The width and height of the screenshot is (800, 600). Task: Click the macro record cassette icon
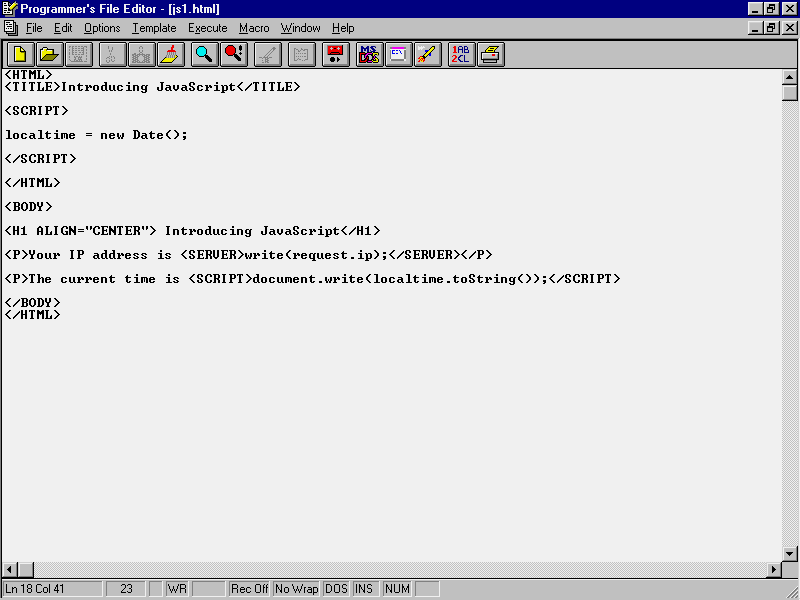click(337, 54)
